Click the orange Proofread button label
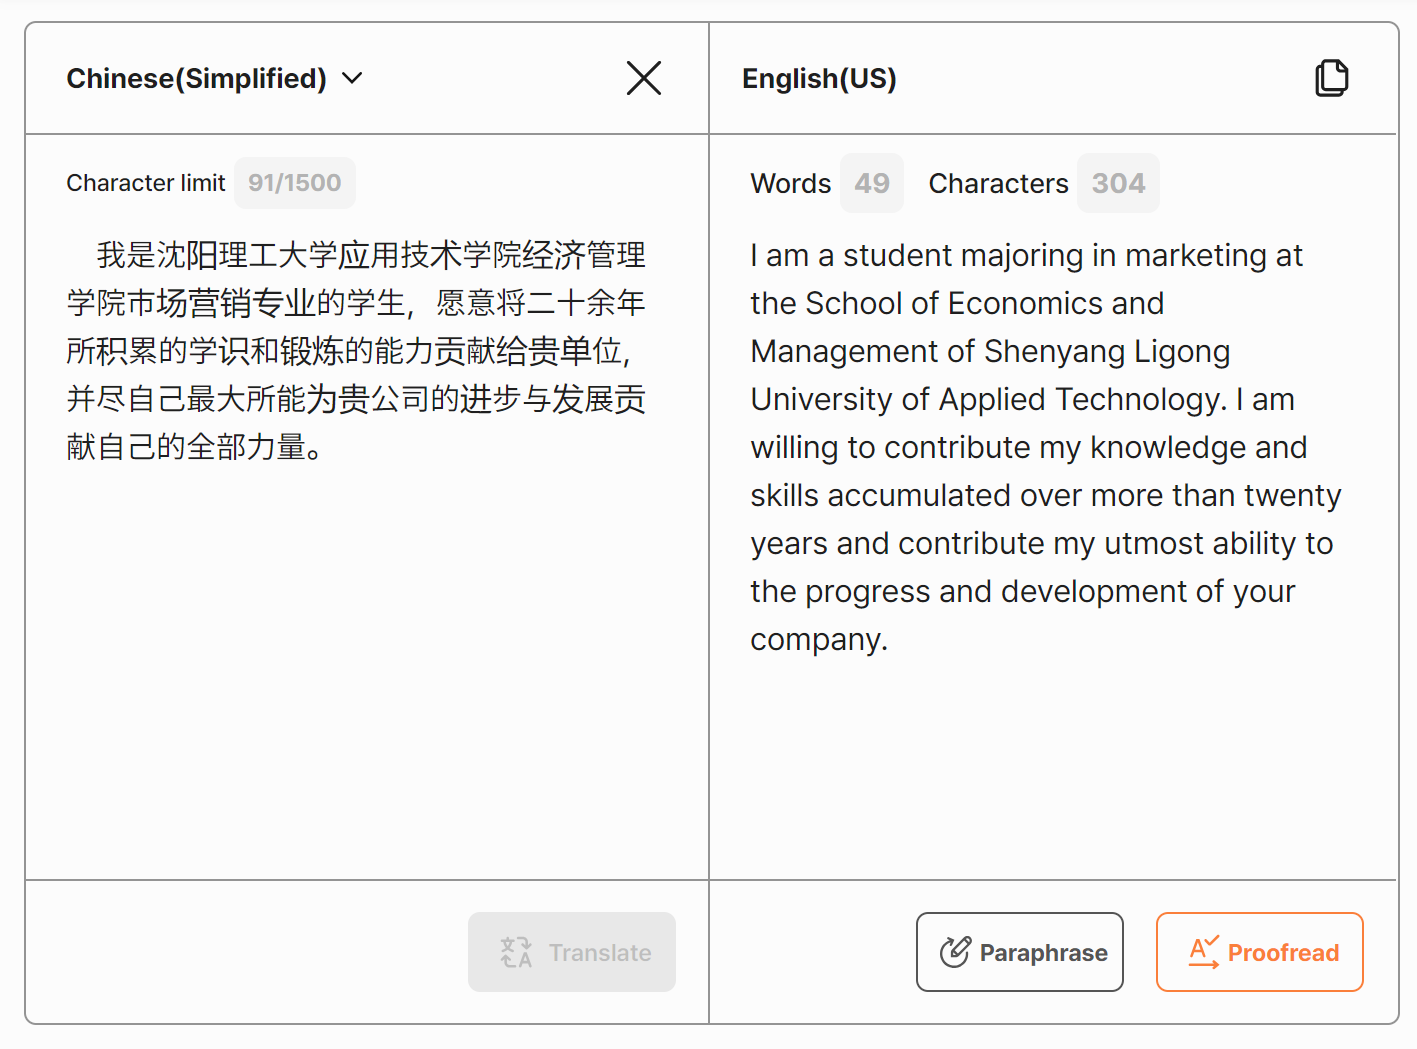The width and height of the screenshot is (1417, 1049). (1283, 953)
